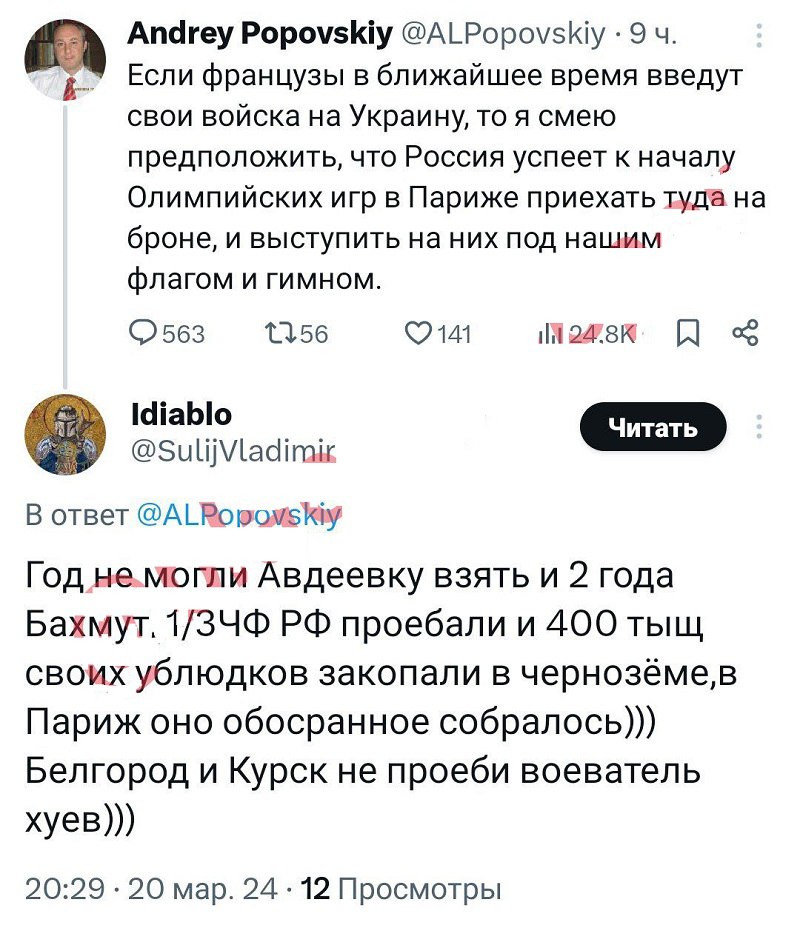
Task: Click the Idiablo display name
Action: coord(181,412)
